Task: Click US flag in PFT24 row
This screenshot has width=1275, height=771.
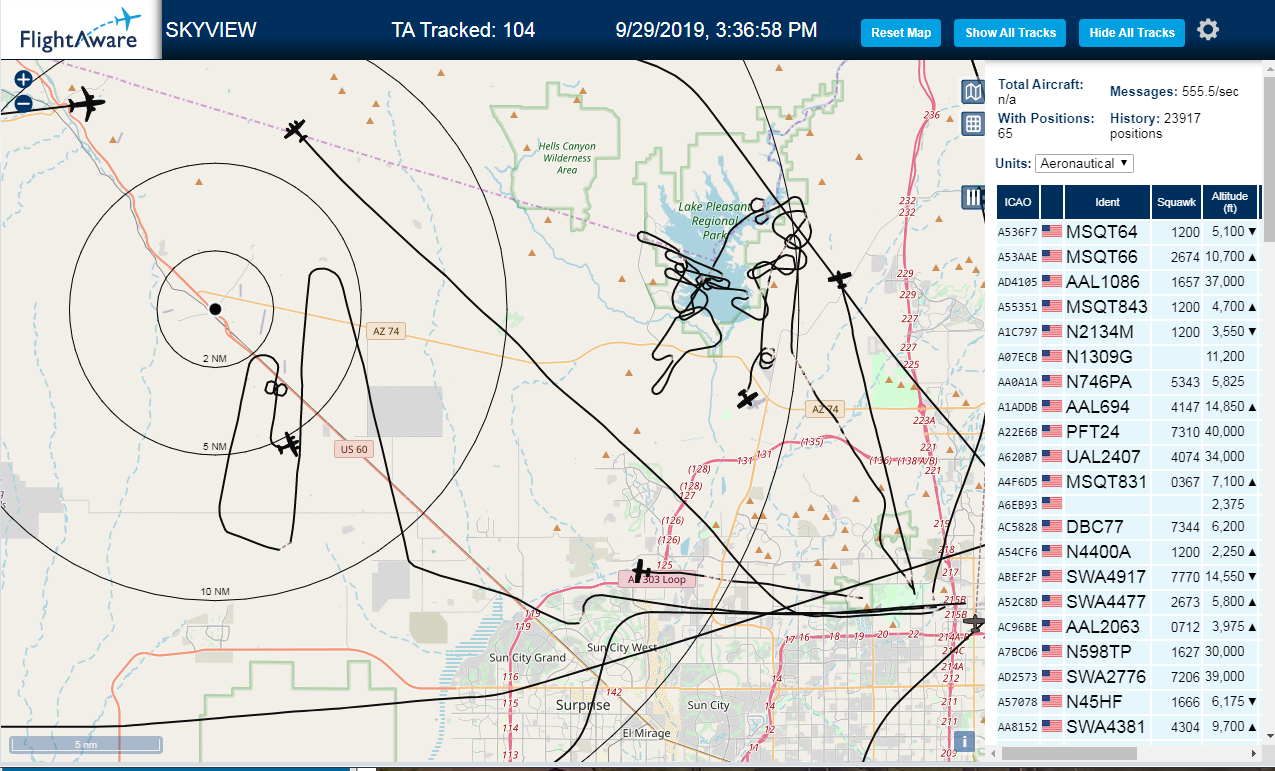Action: [1052, 431]
